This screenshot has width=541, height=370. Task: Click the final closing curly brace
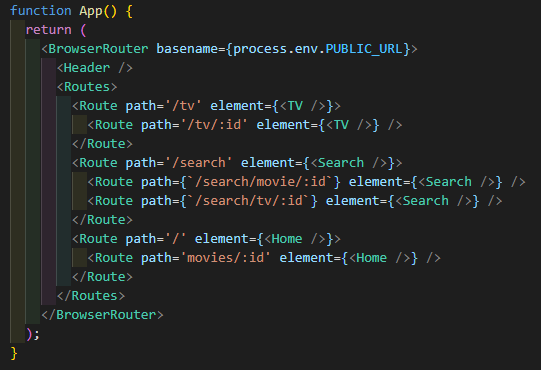[x=14, y=353]
